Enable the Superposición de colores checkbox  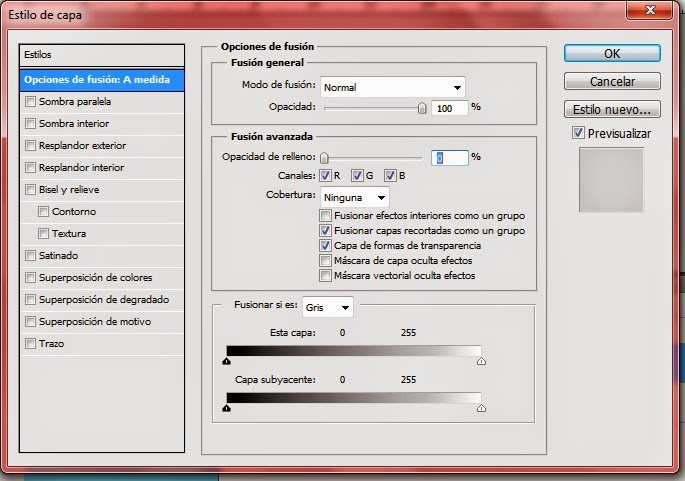coord(30,277)
